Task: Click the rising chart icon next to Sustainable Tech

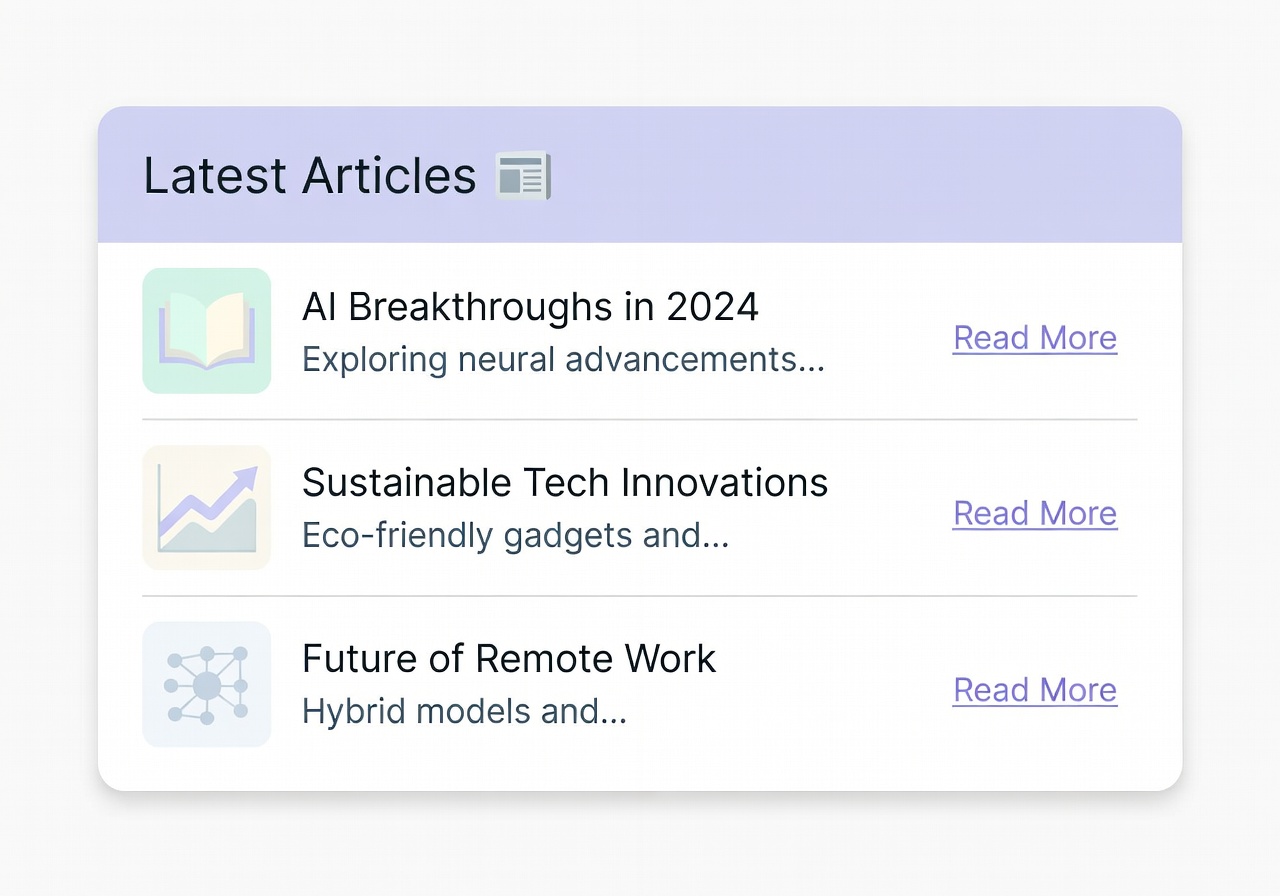Action: coord(206,507)
